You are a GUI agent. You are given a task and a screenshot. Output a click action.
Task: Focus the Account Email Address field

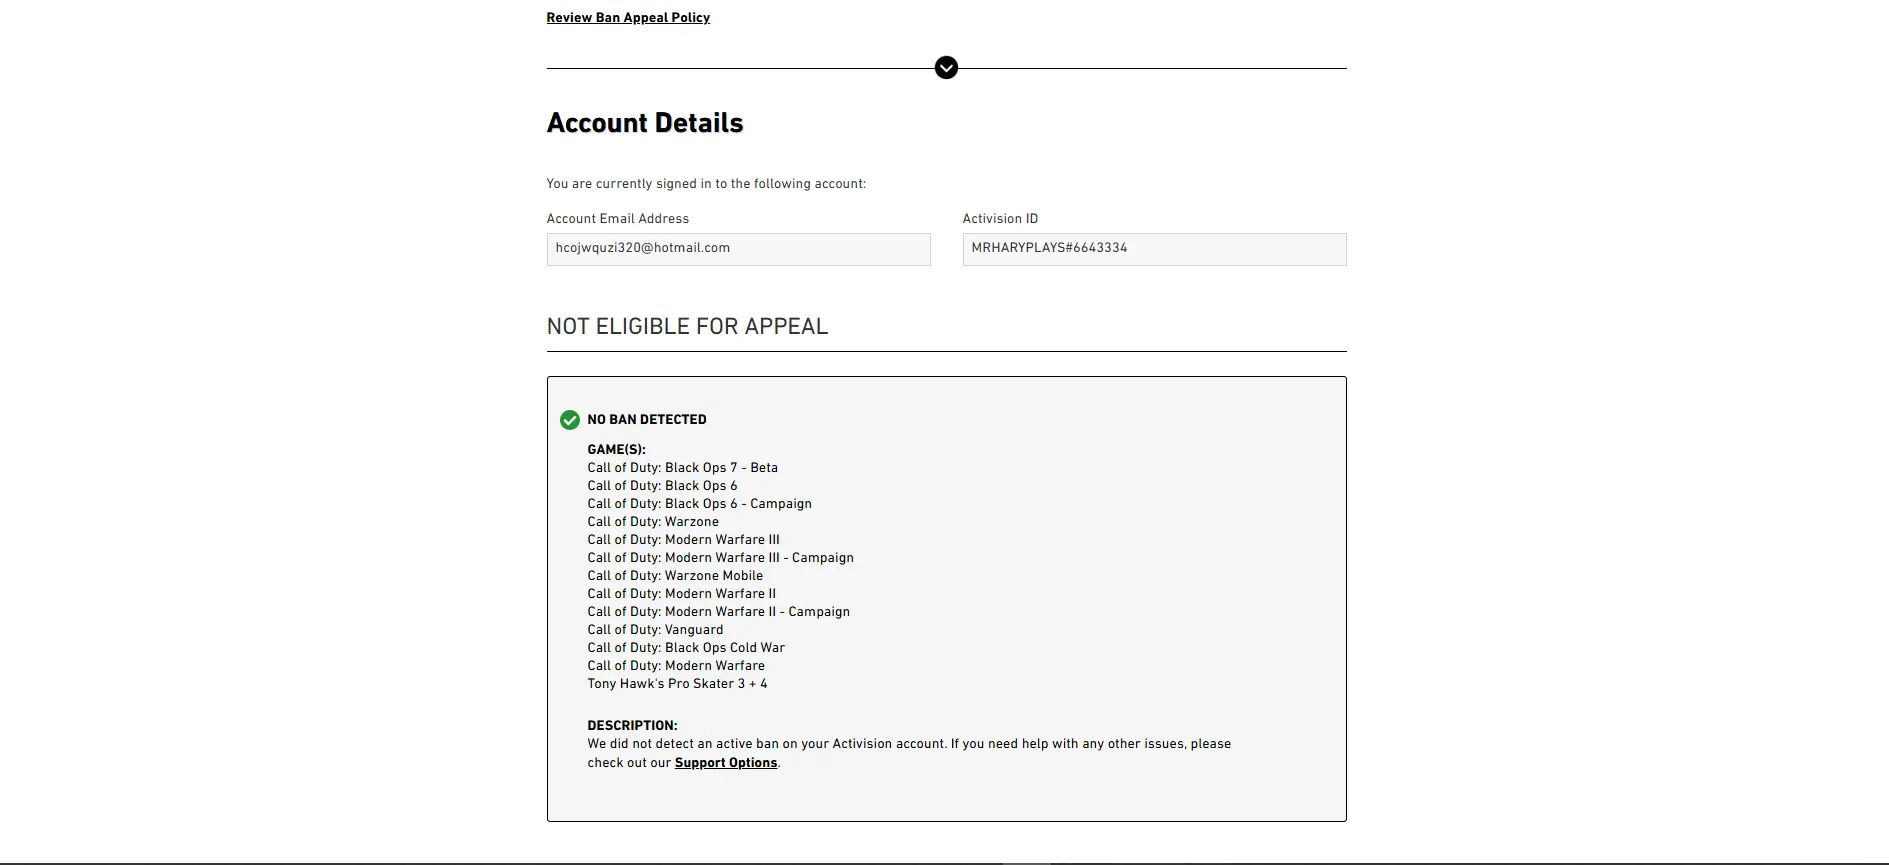tap(738, 249)
